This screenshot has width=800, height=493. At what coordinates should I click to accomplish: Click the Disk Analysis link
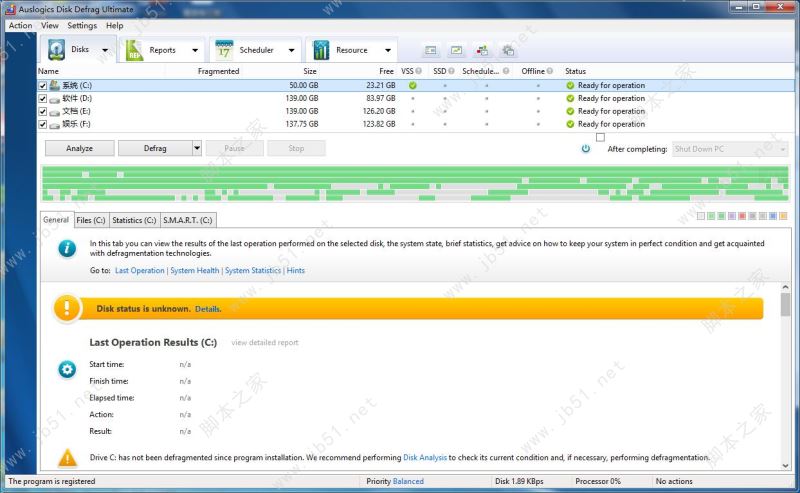point(425,457)
